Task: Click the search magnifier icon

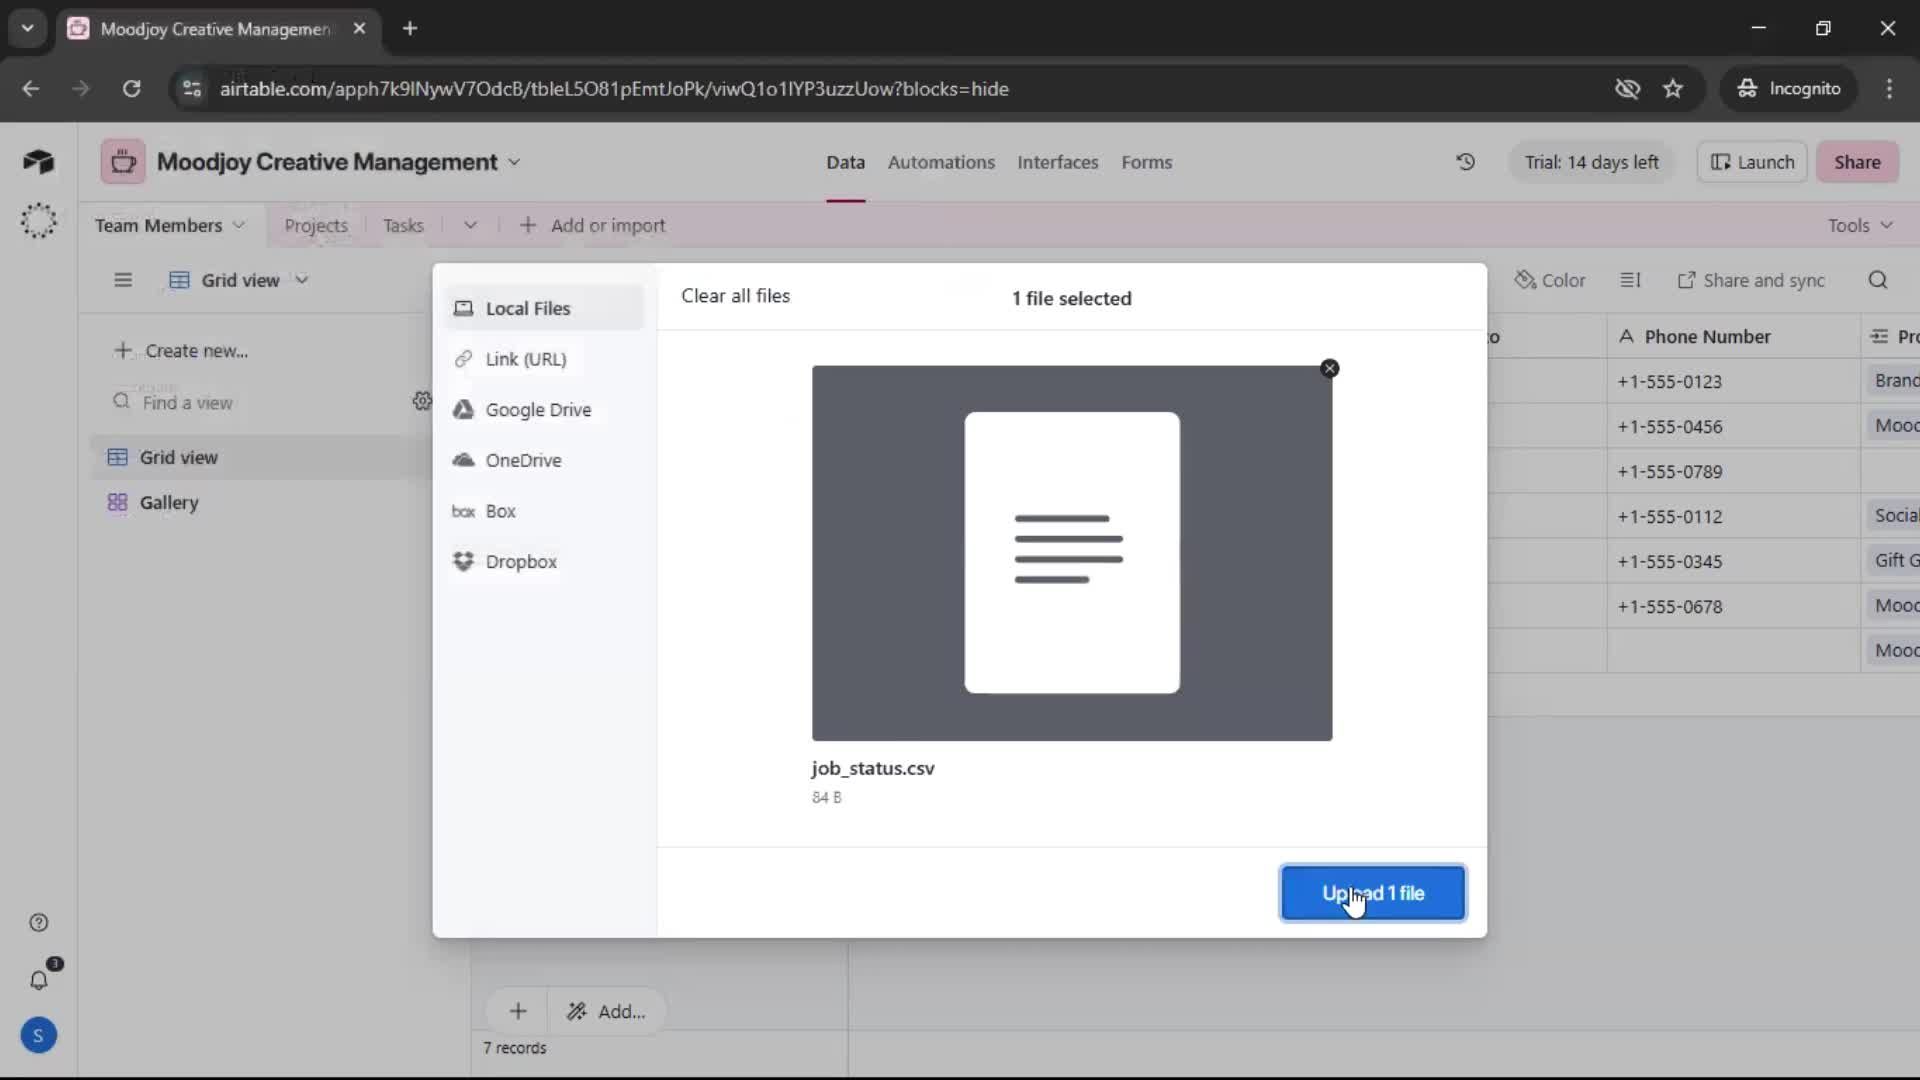Action: [1878, 280]
